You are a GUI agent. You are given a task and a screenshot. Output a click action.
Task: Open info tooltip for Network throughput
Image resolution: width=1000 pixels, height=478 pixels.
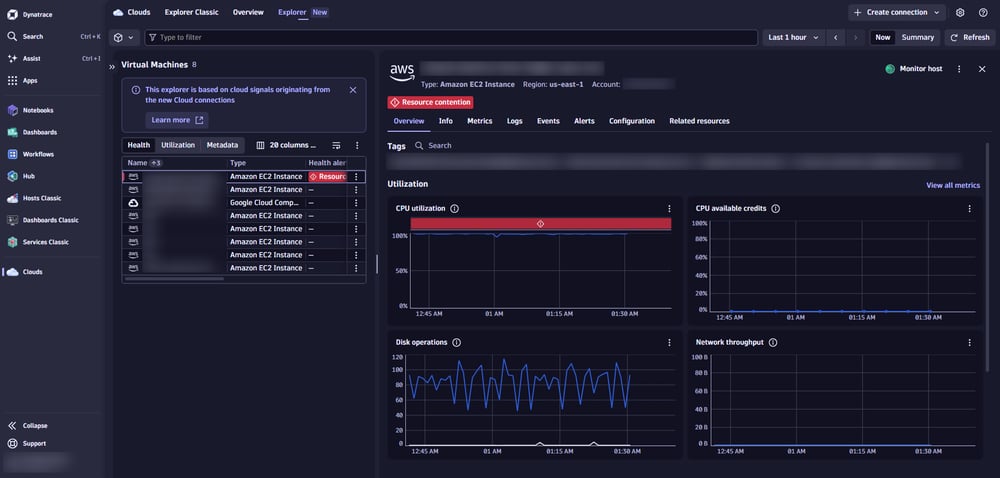[x=773, y=342]
